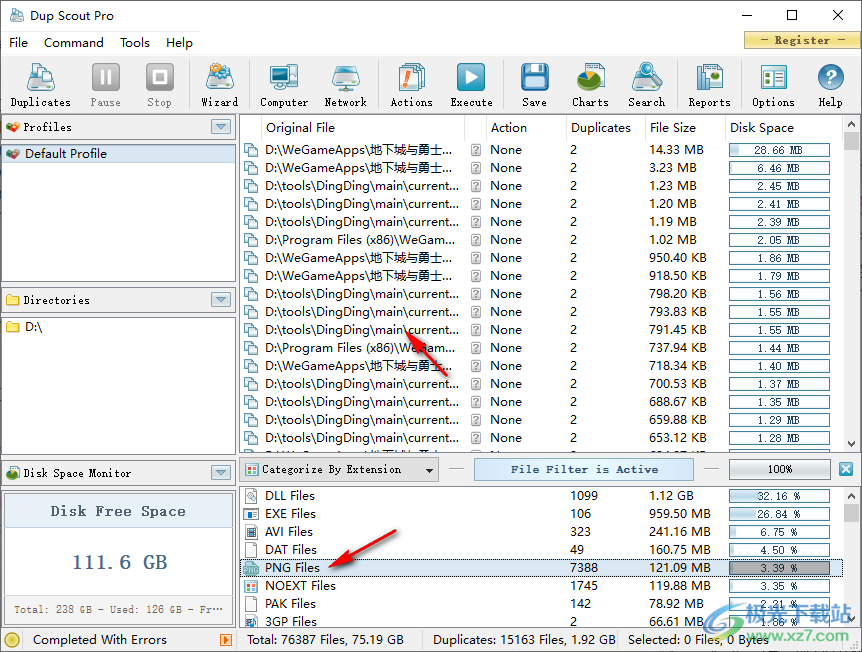Expand the Disk Space Monitor dropdown

(x=221, y=473)
